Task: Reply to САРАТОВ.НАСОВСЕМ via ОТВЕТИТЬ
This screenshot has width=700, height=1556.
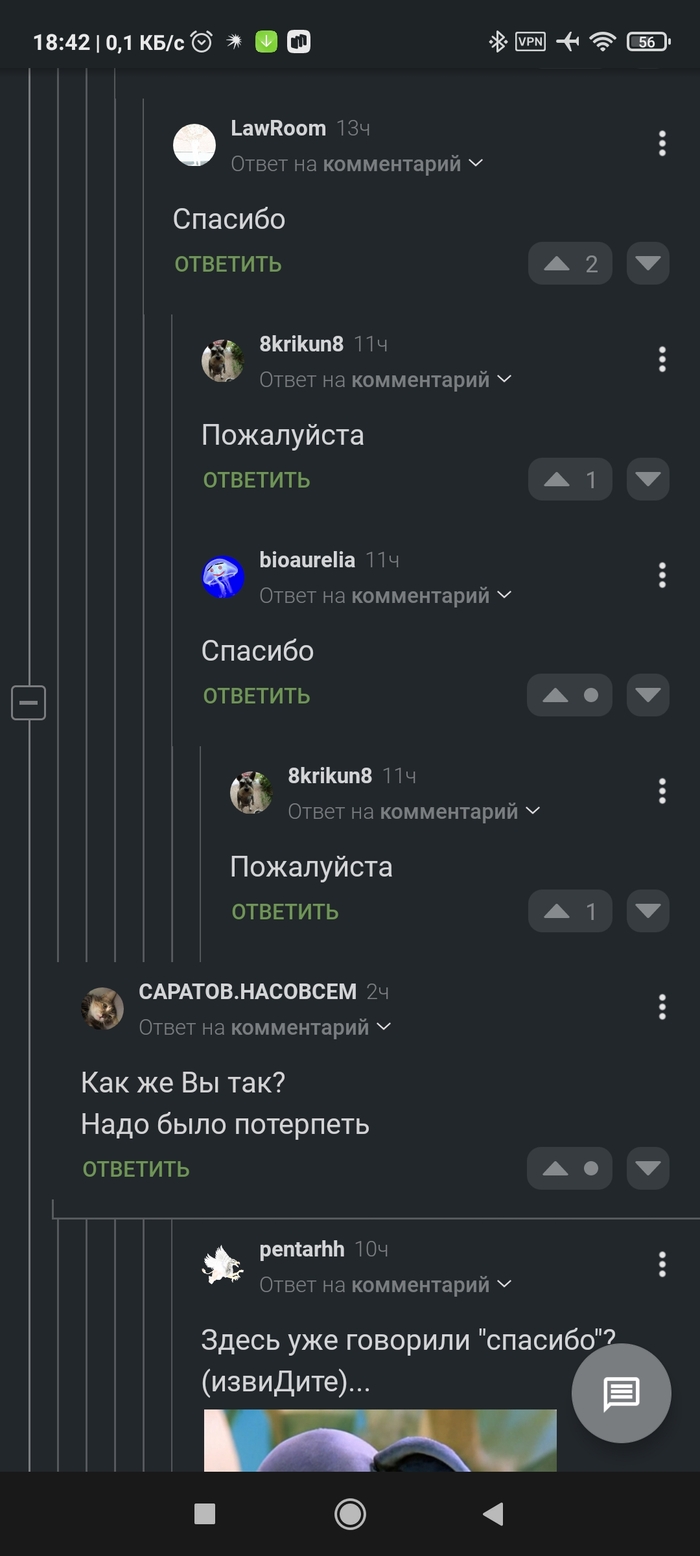Action: [136, 1169]
